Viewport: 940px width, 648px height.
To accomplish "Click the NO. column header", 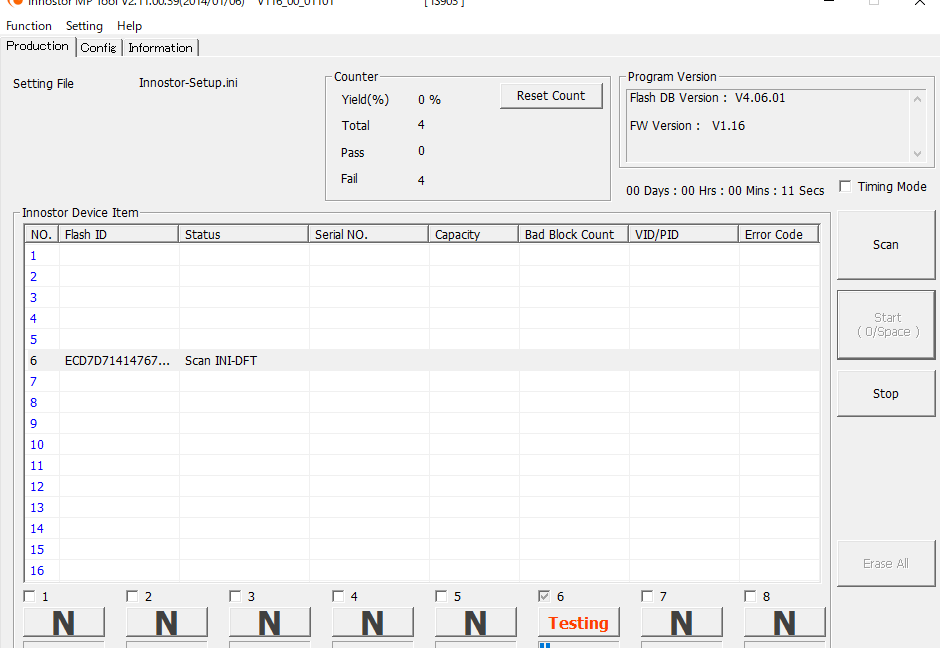I will (x=41, y=234).
